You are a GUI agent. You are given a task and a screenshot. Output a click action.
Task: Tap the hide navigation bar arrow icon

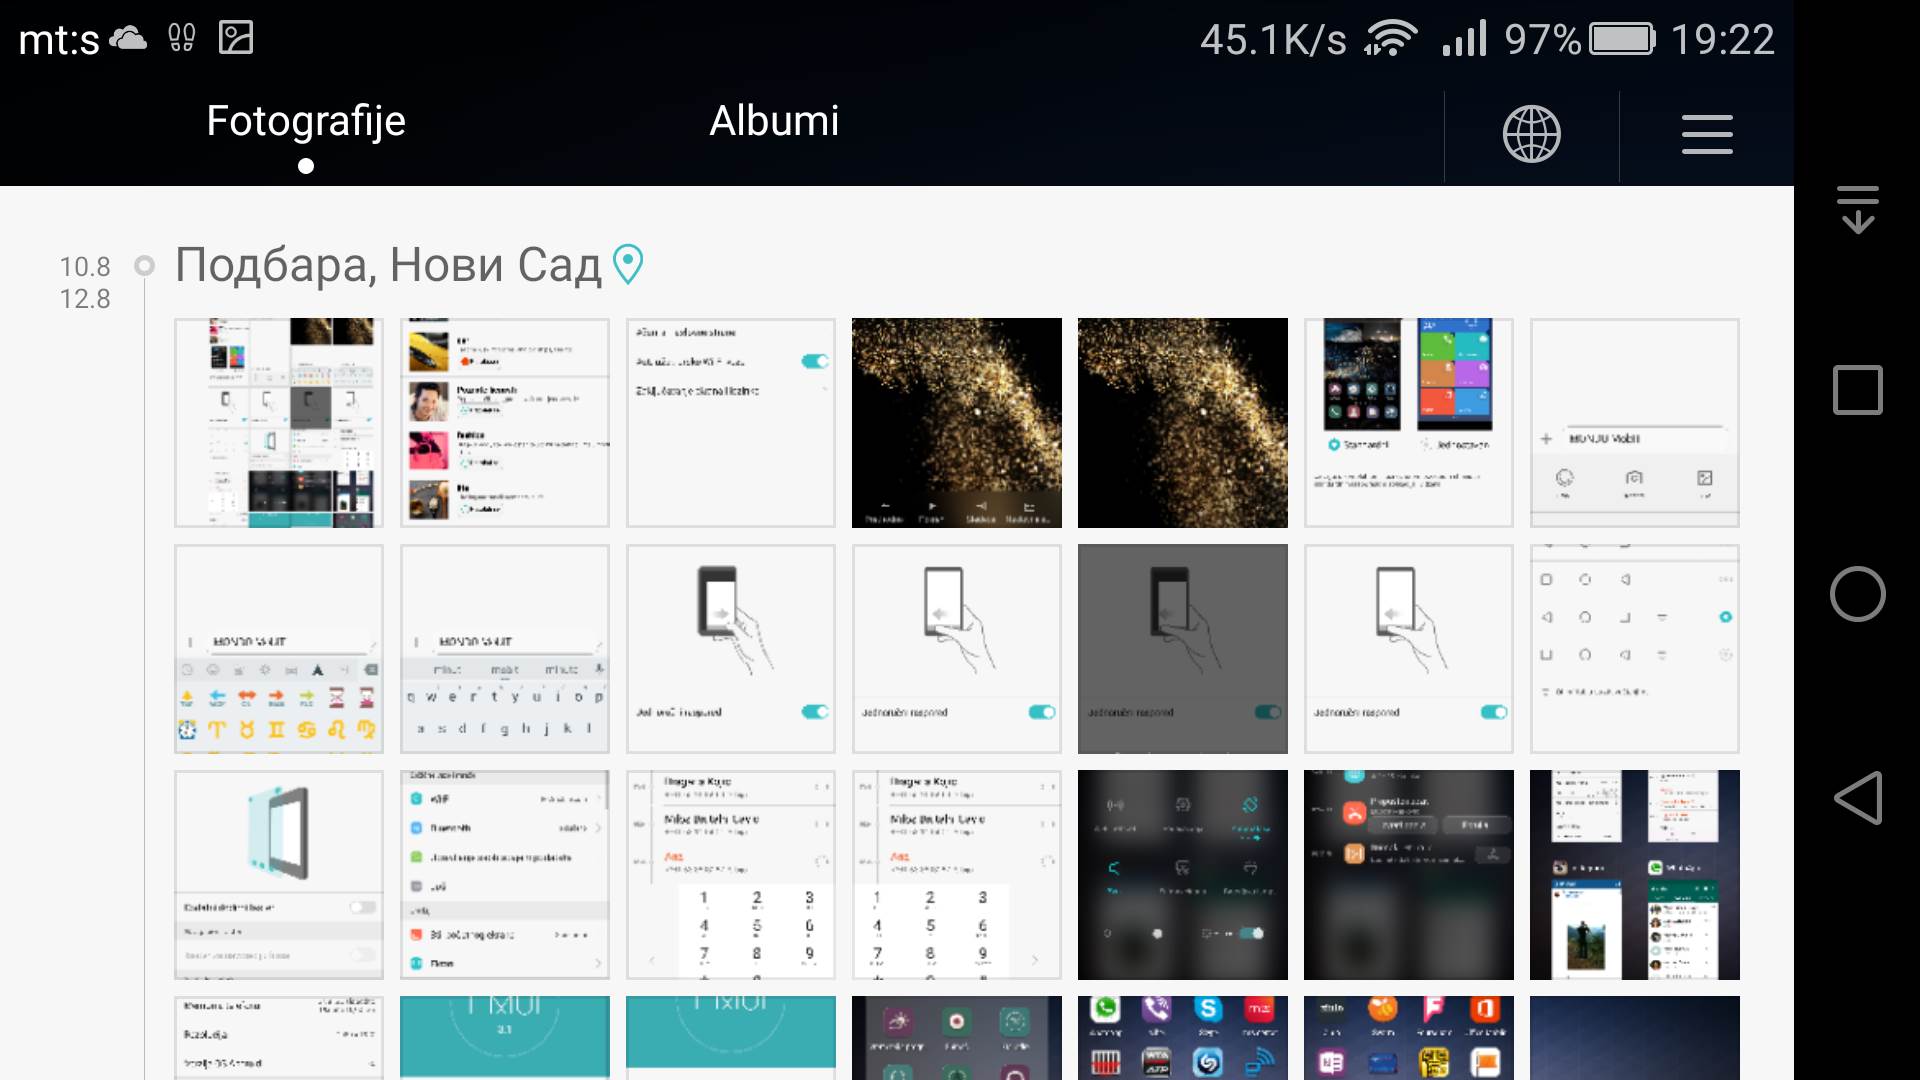1857,210
